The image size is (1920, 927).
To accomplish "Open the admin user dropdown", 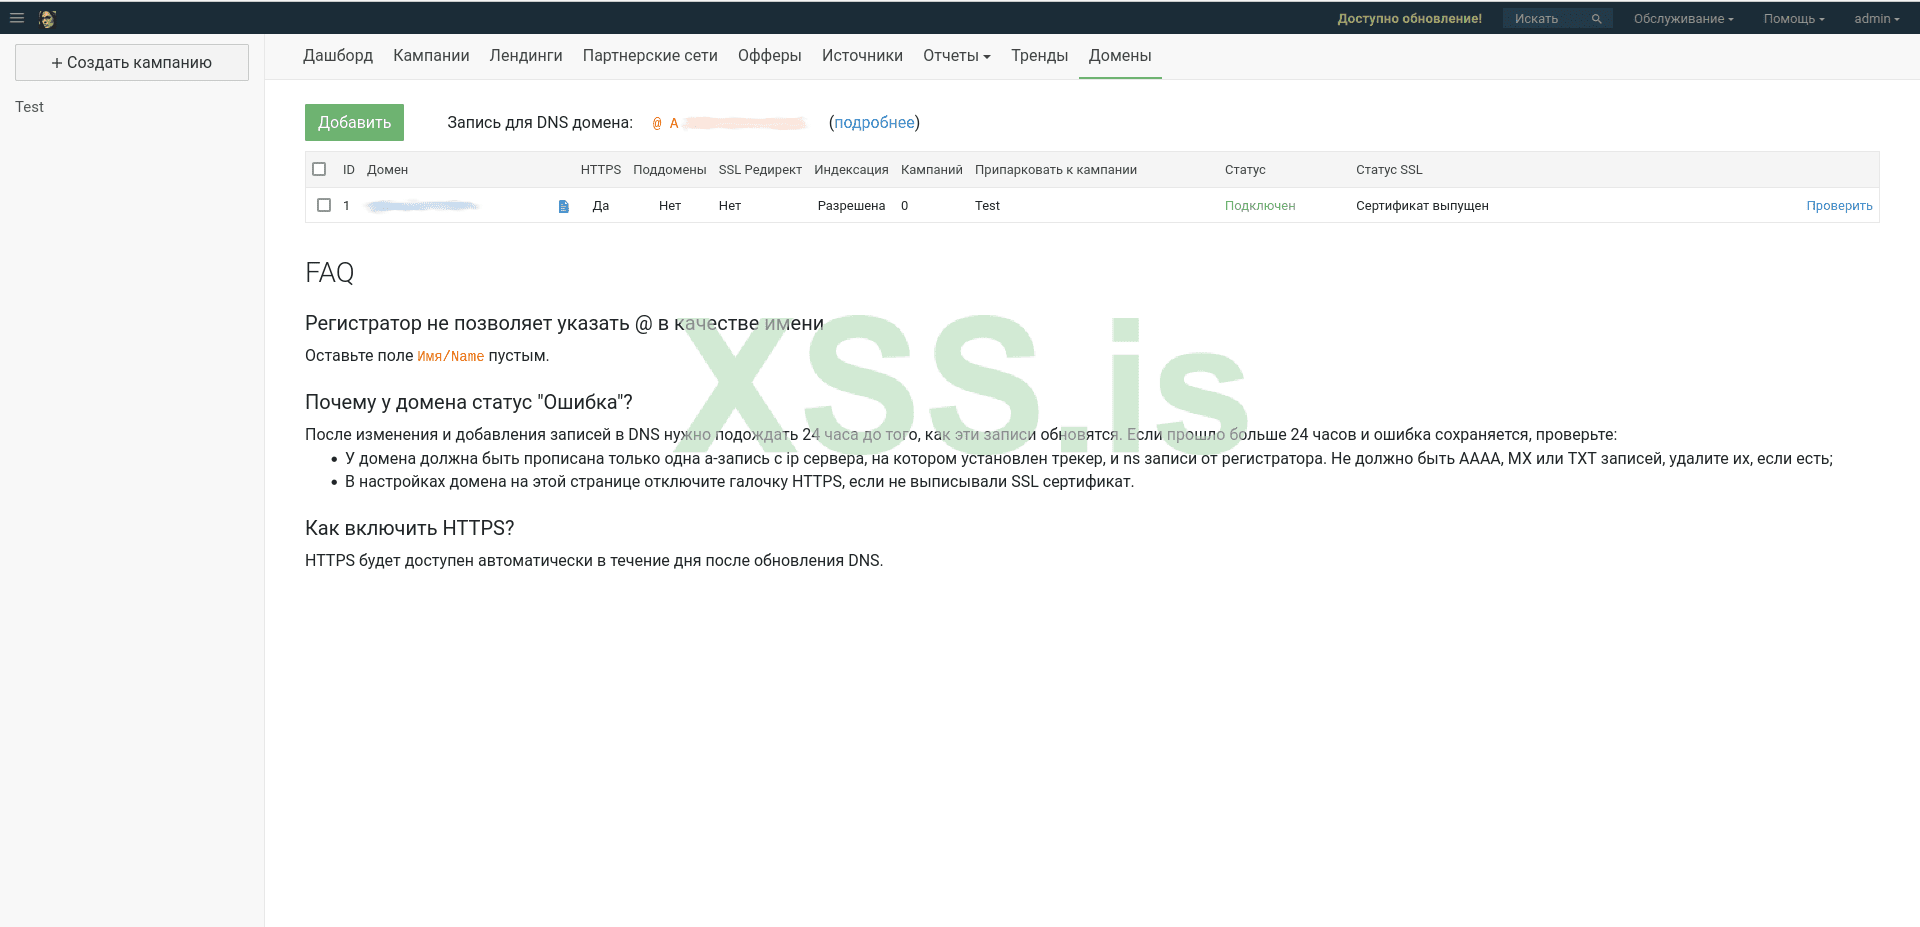I will coord(1877,19).
